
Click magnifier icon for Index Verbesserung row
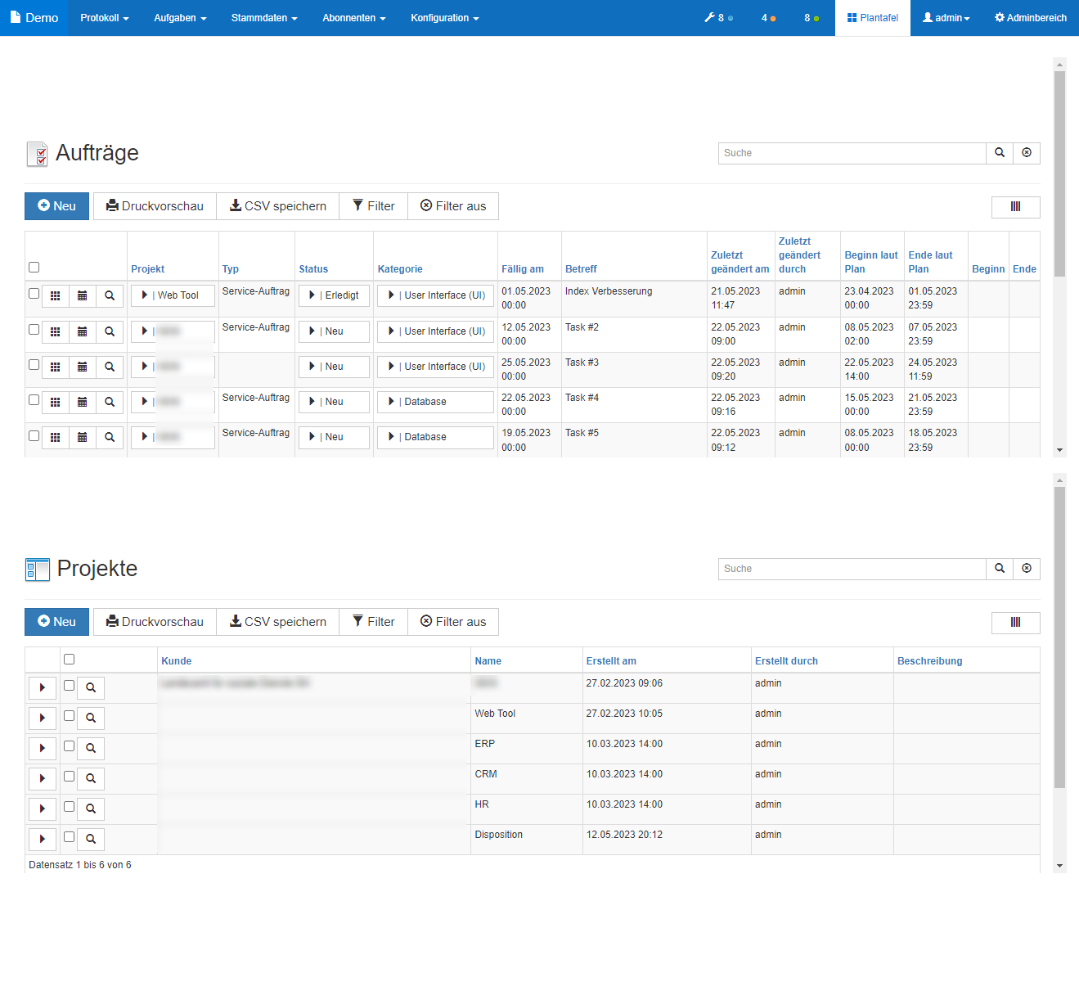point(109,296)
